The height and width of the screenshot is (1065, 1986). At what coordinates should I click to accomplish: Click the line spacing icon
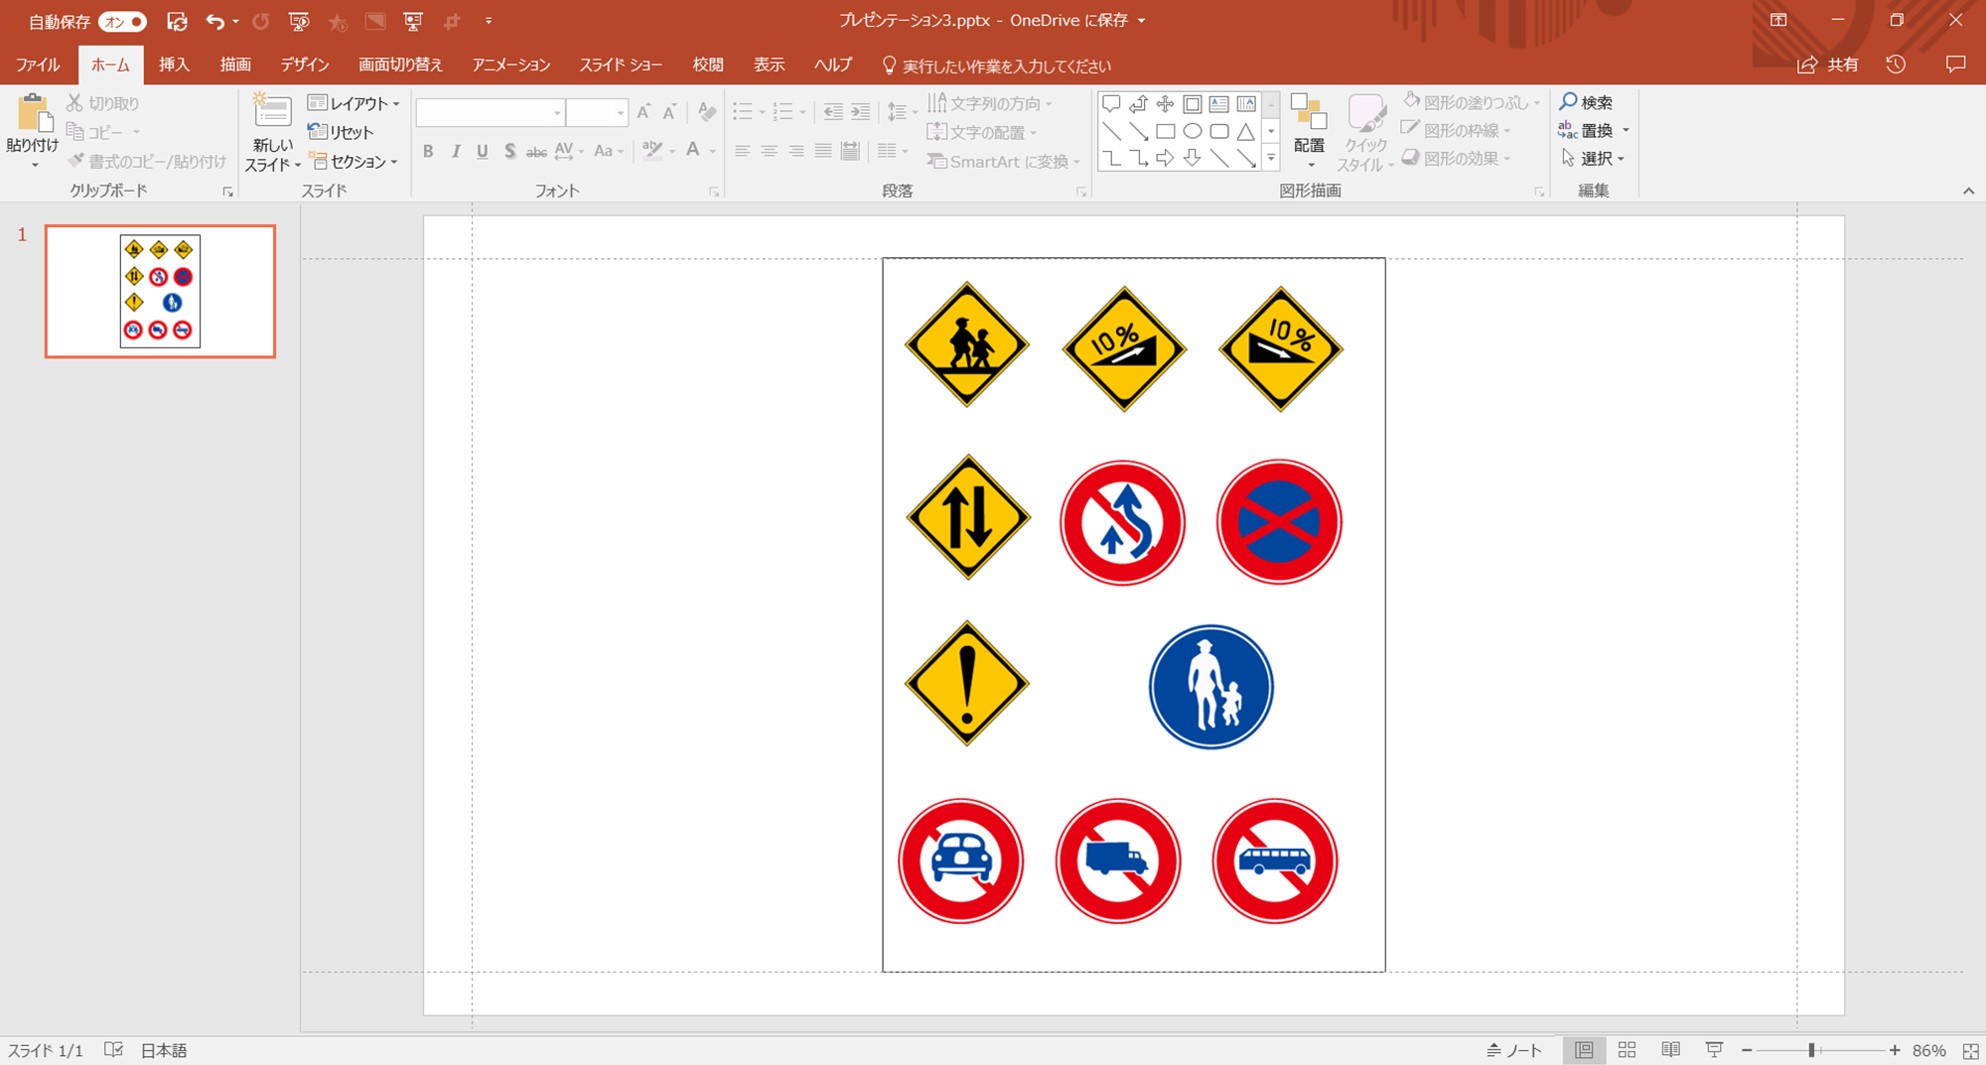click(x=897, y=112)
